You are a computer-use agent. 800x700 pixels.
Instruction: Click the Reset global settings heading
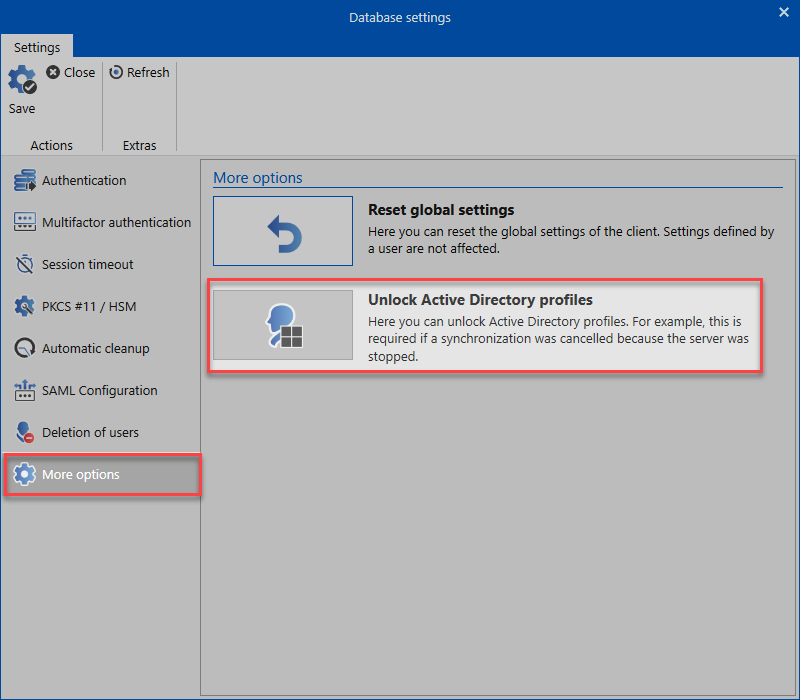click(441, 210)
